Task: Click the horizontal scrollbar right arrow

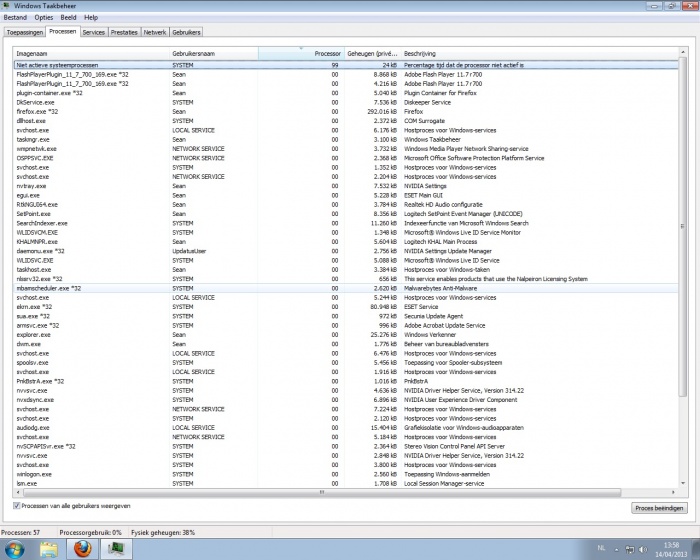Action: pyautogui.click(x=673, y=492)
